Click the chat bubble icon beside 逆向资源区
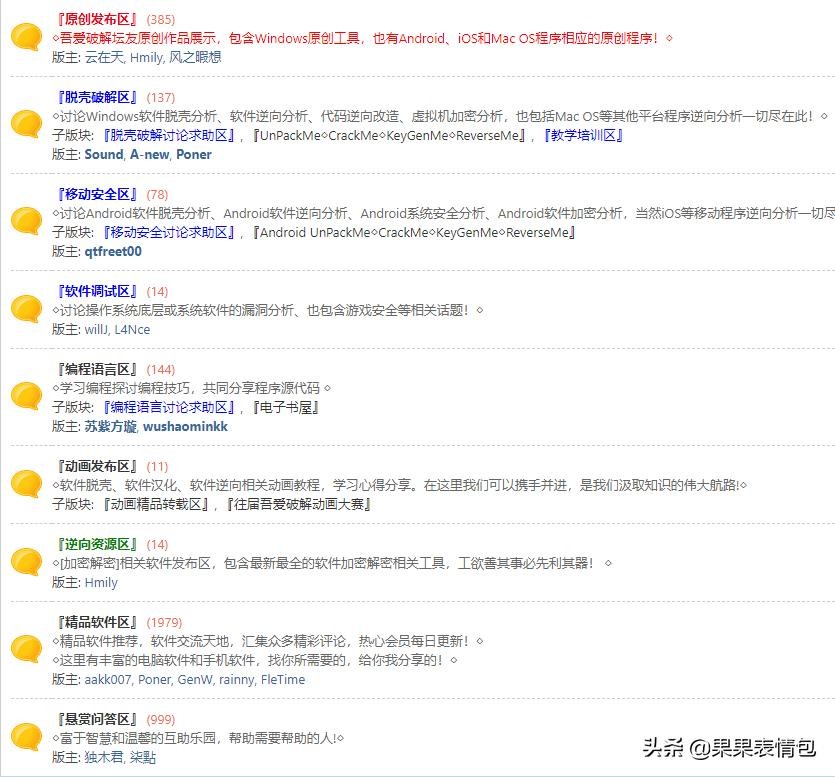 coord(25,563)
